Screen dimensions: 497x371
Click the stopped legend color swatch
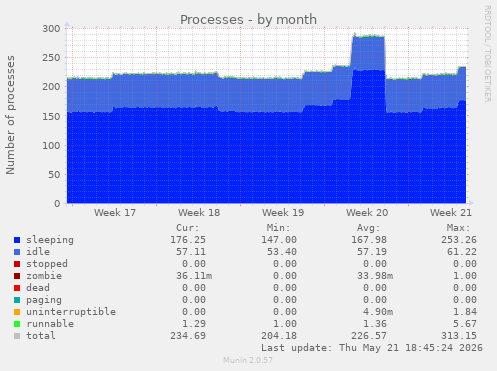(17, 264)
